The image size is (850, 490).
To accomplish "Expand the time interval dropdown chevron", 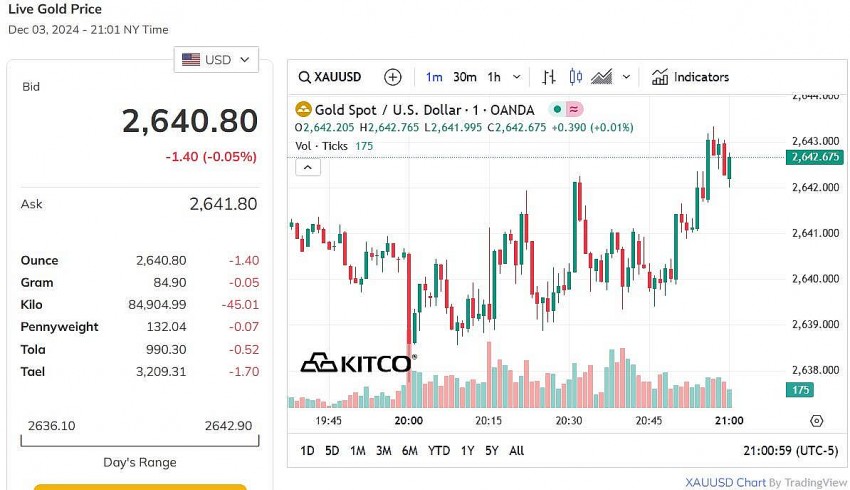I will pyautogui.click(x=517, y=77).
